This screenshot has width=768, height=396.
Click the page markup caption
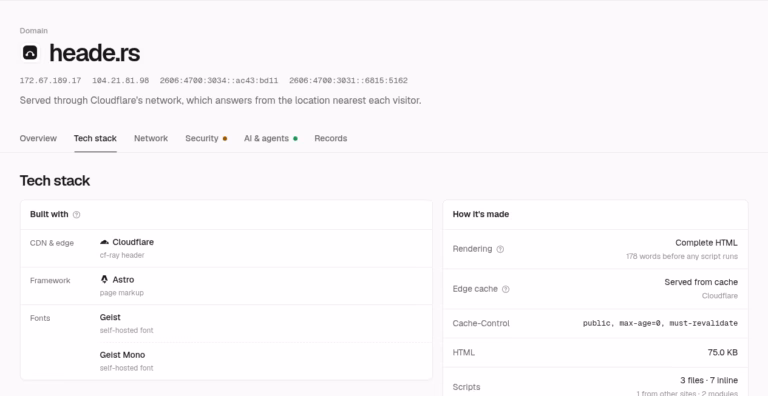click(121, 293)
